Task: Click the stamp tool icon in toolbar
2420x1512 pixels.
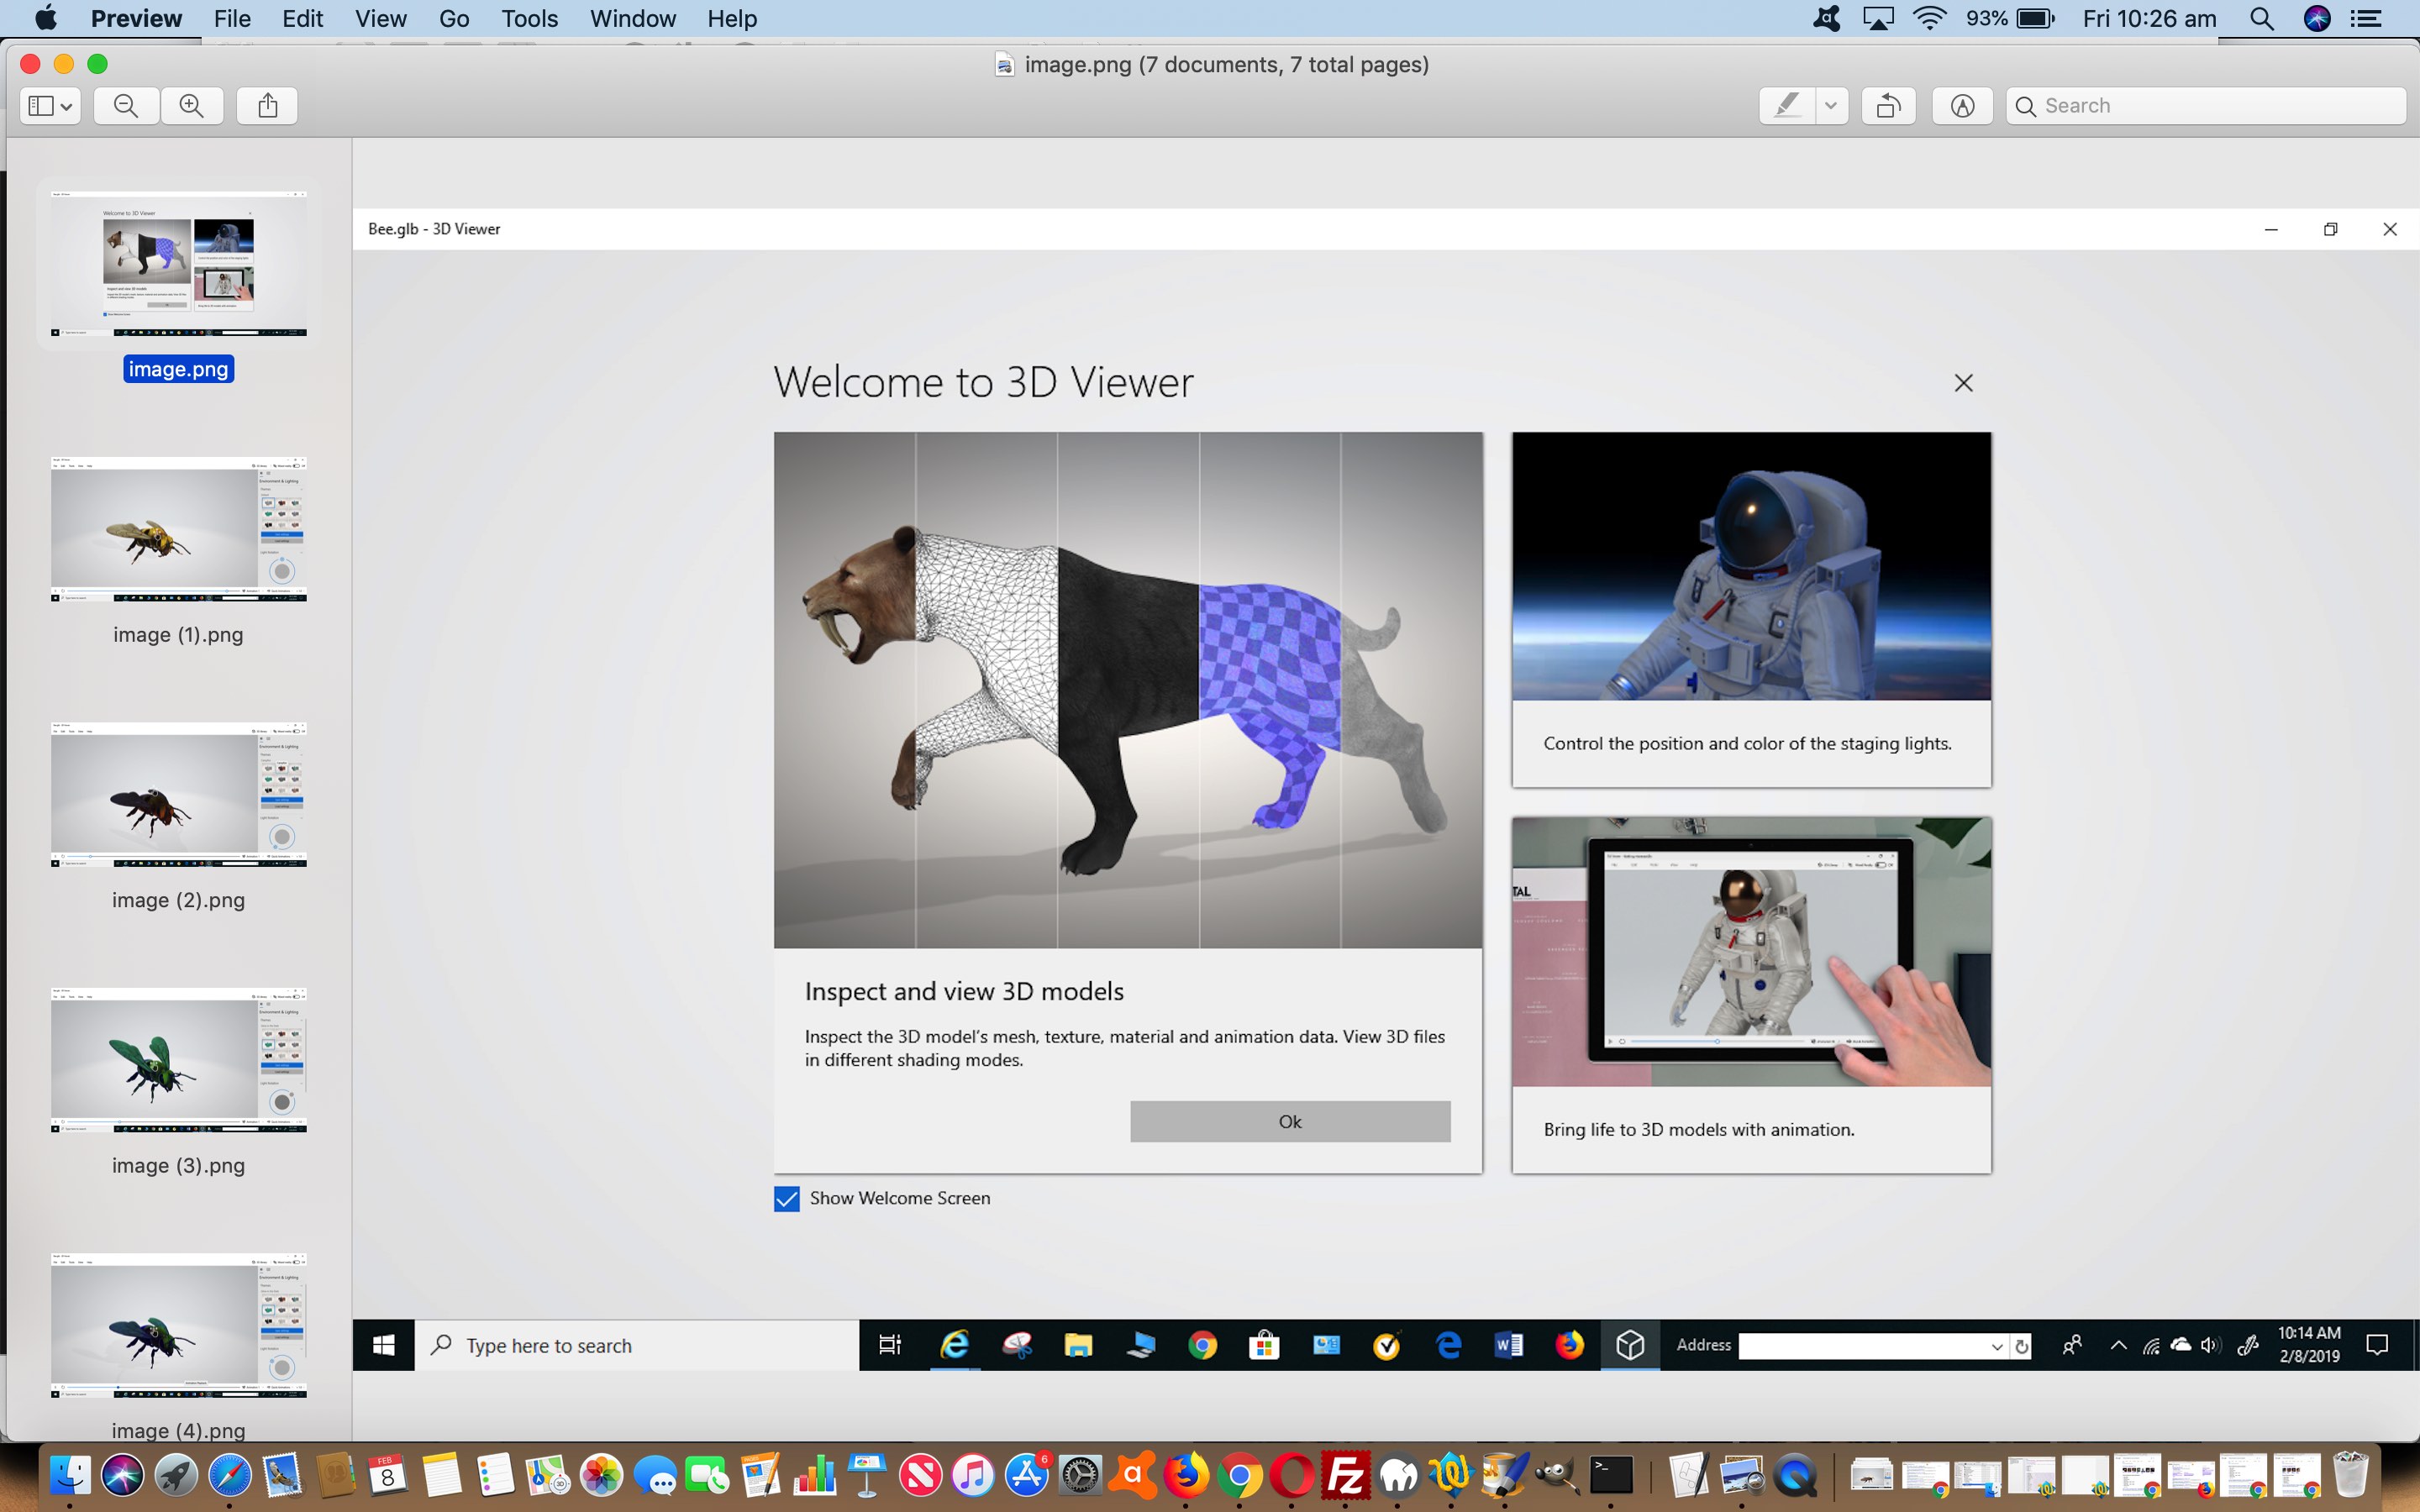Action: [1960, 104]
